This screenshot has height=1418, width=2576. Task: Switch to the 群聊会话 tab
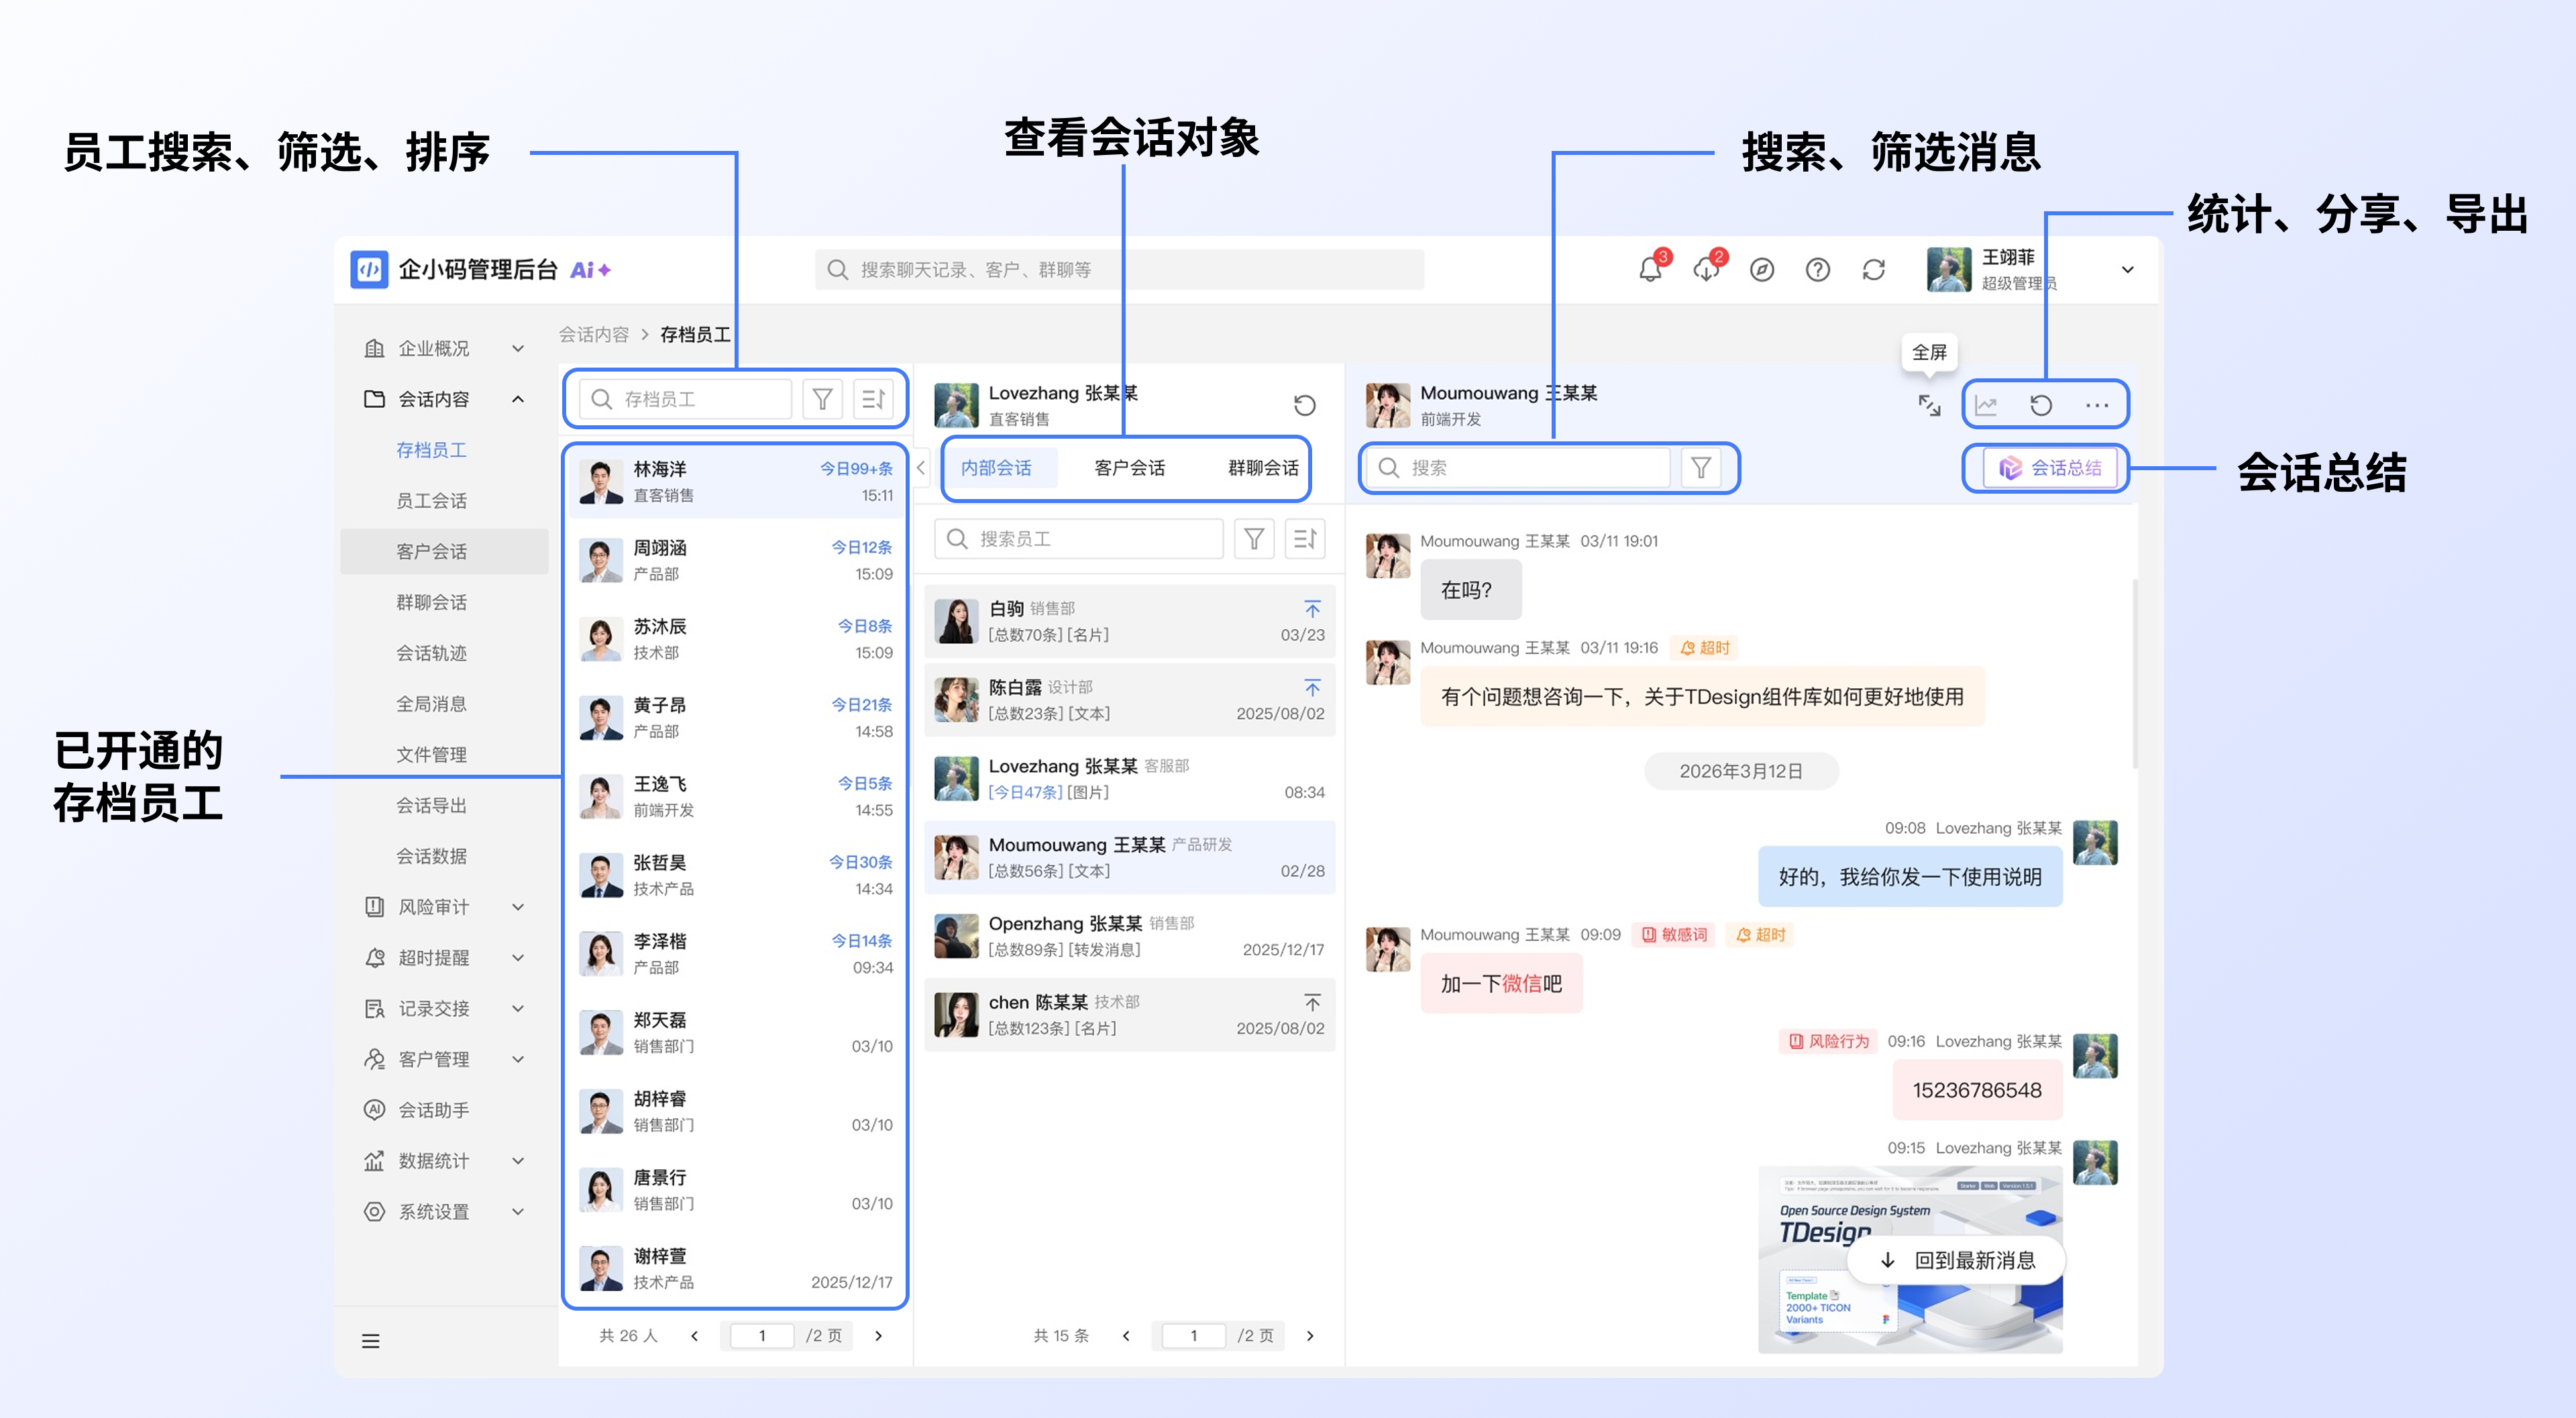[1263, 468]
